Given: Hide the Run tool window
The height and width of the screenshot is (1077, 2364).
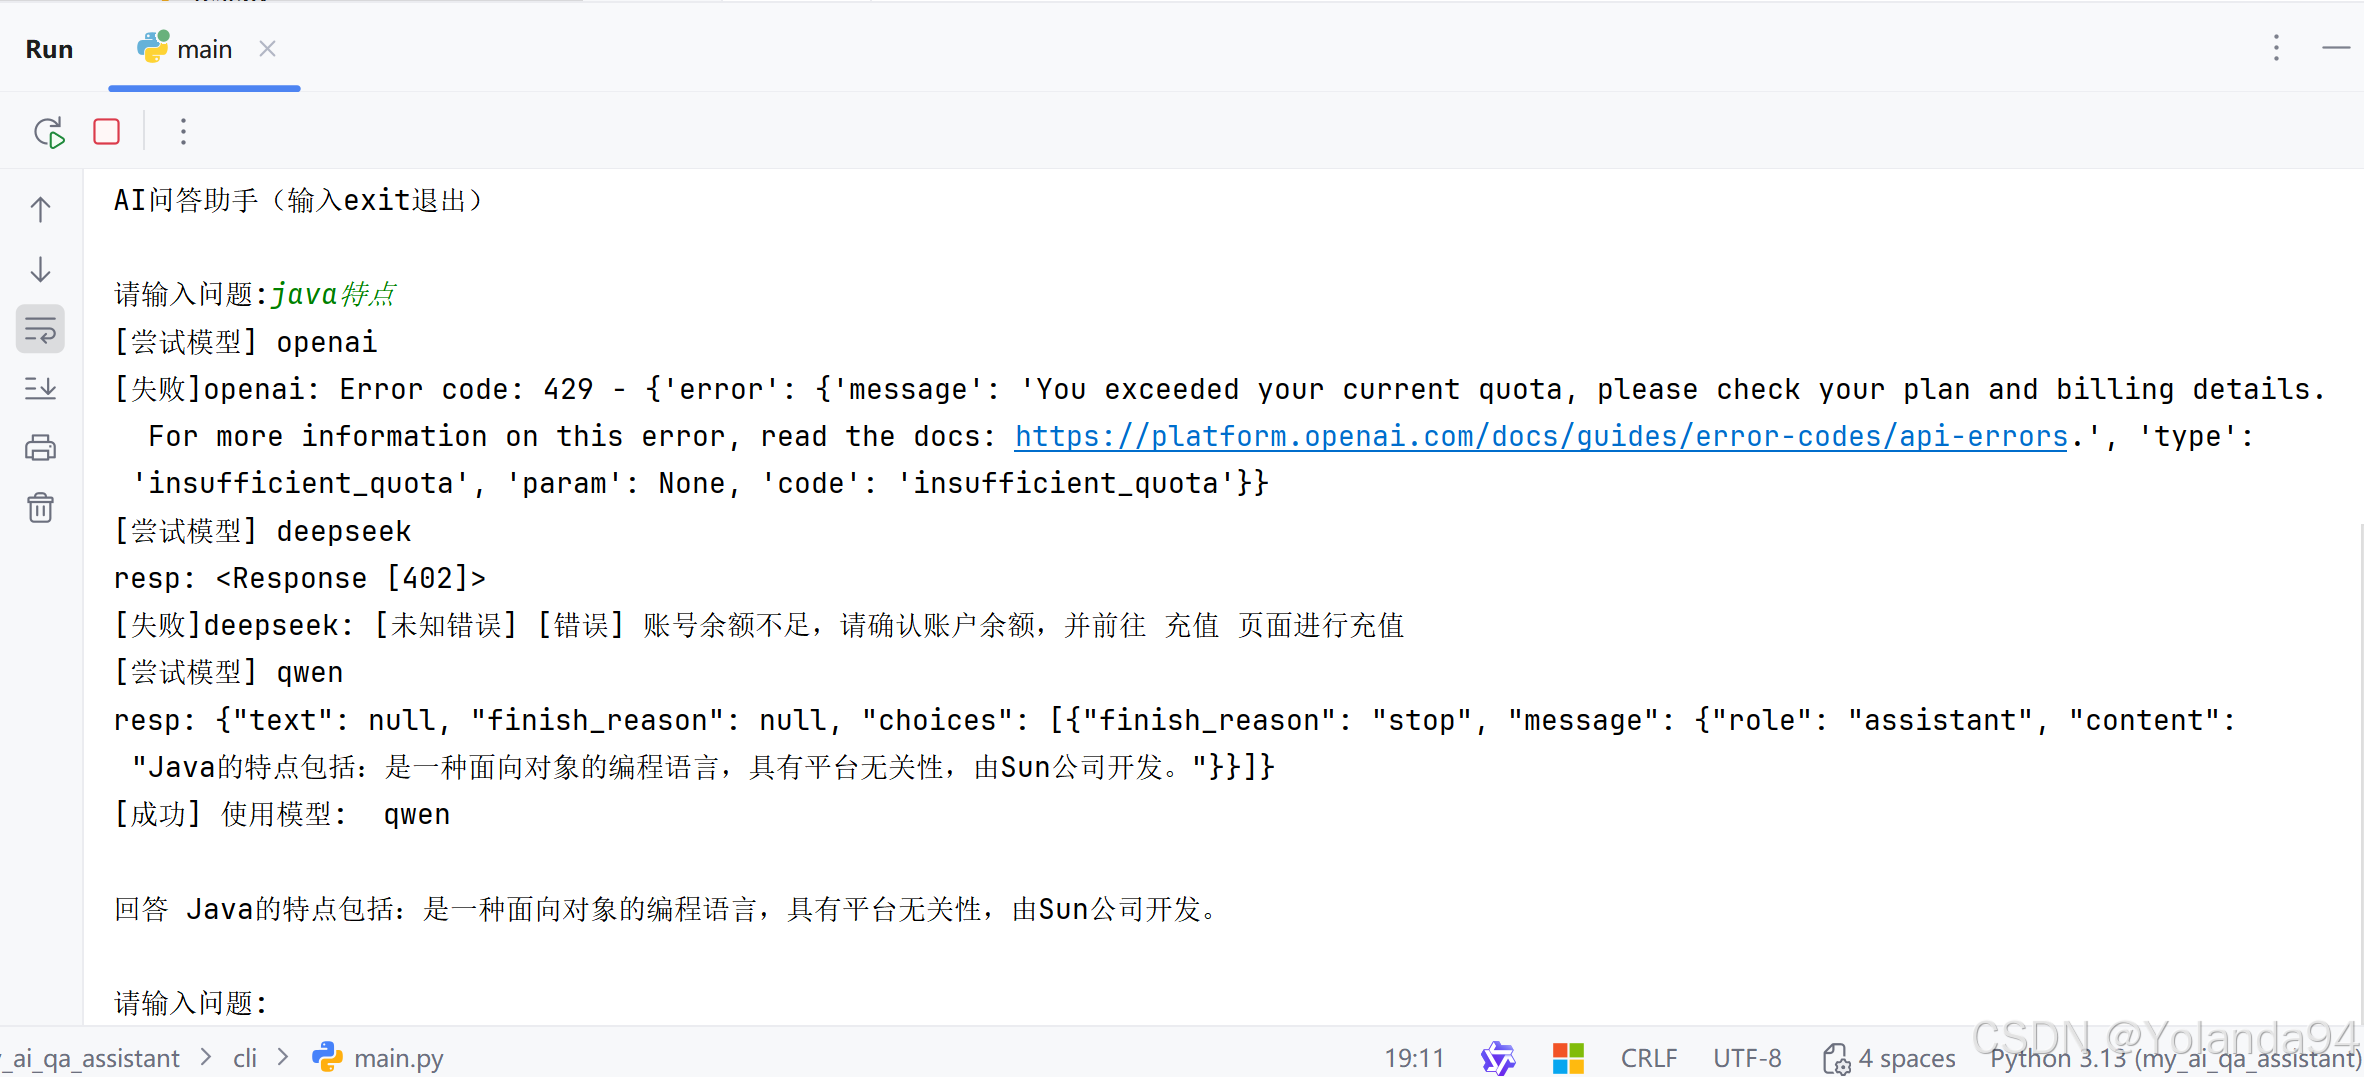Looking at the screenshot, I should pos(2336,48).
